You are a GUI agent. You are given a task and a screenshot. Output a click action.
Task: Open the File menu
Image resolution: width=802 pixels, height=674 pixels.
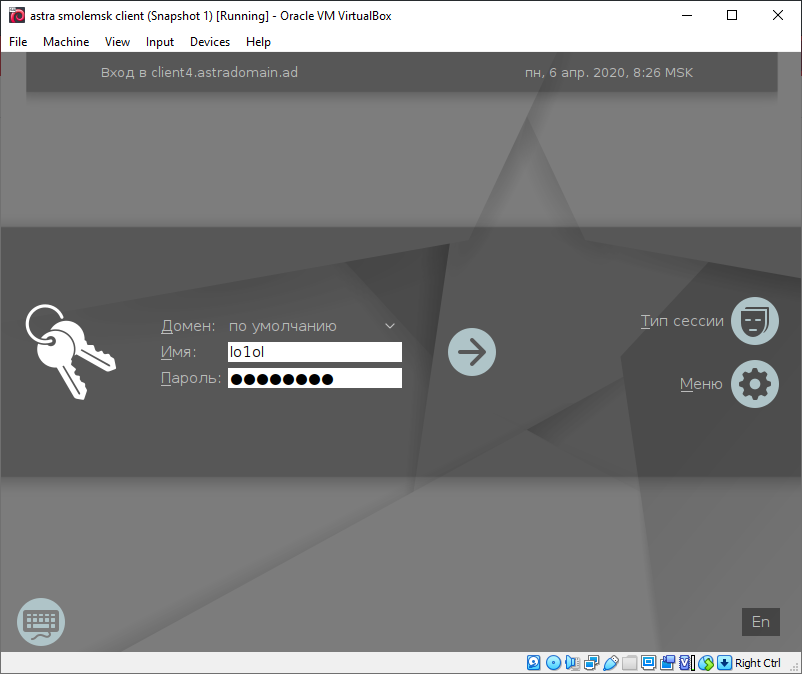click(18, 42)
